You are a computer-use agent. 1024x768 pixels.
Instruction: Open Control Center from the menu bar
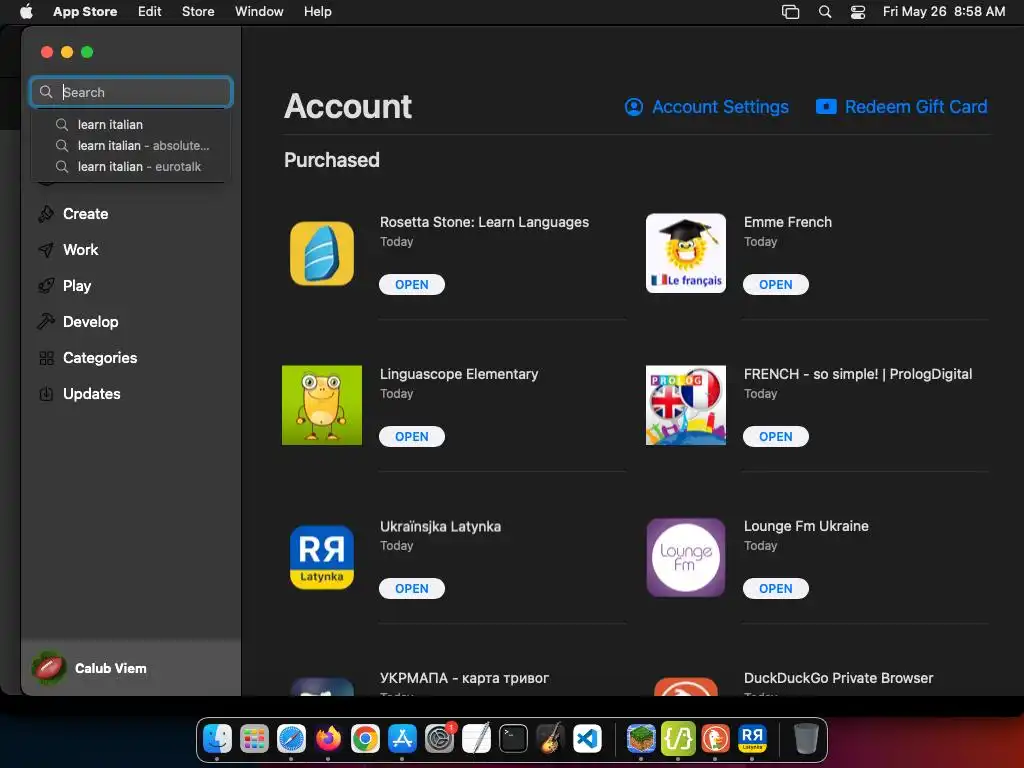pyautogui.click(x=857, y=11)
